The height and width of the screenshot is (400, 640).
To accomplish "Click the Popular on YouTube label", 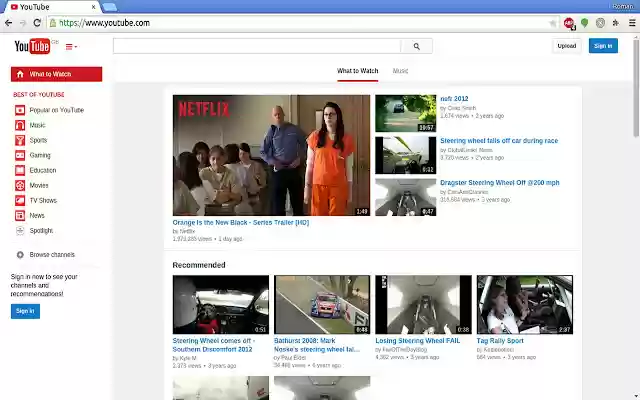I will [57, 110].
